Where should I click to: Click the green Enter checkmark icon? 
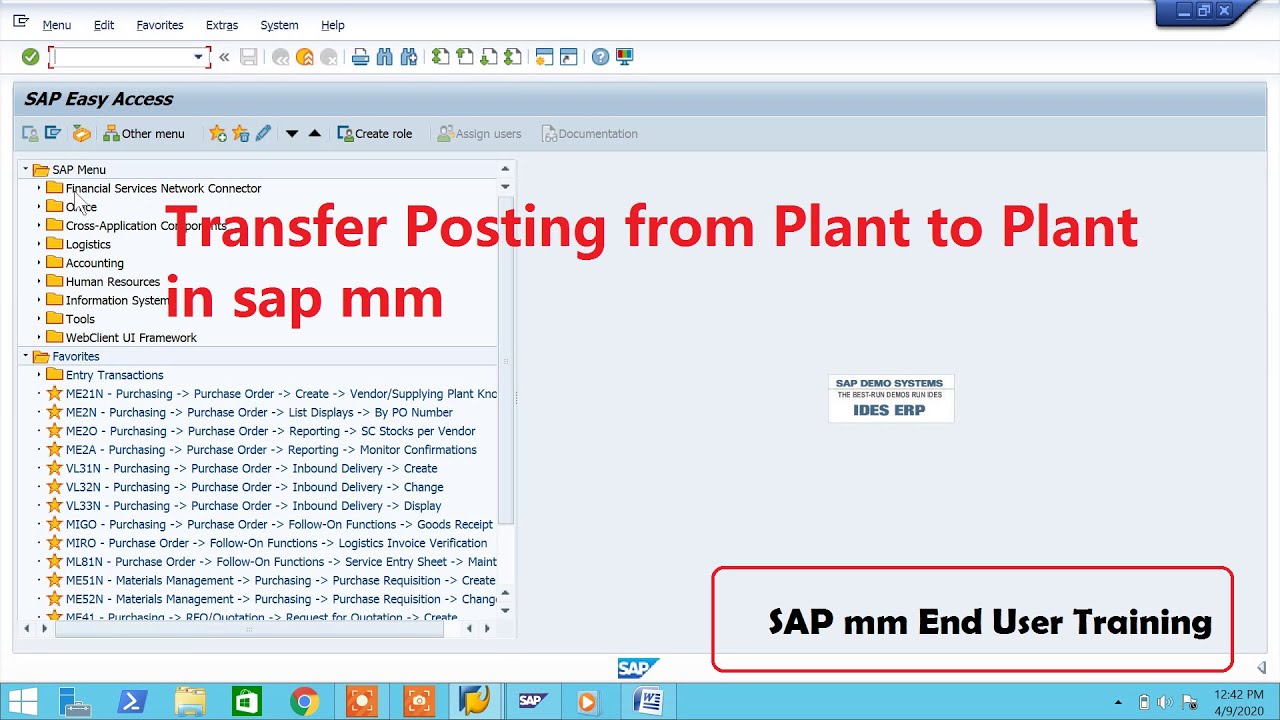point(30,57)
